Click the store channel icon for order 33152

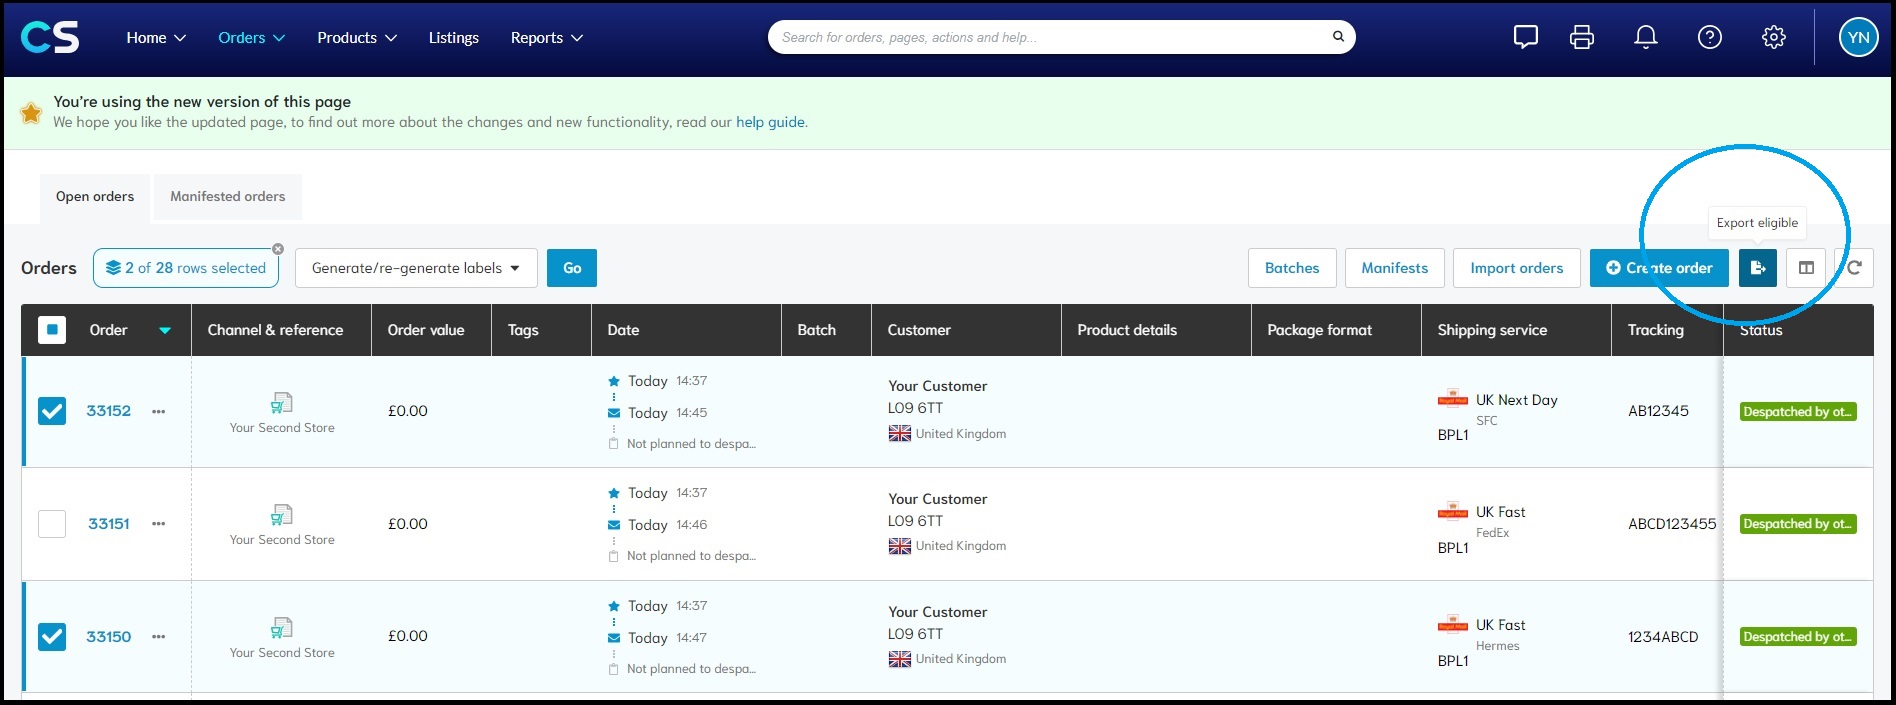(282, 402)
